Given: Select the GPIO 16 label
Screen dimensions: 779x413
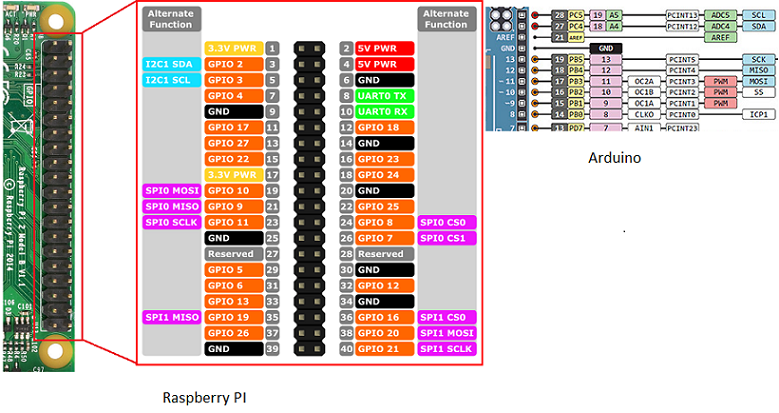Looking at the screenshot, I should (385, 317).
